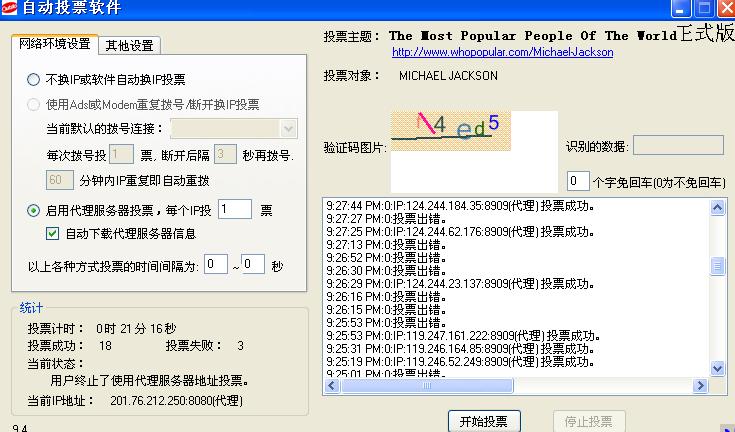Click the log's horizontal scroll right arrow
This screenshot has width=735, height=432.
700,385
